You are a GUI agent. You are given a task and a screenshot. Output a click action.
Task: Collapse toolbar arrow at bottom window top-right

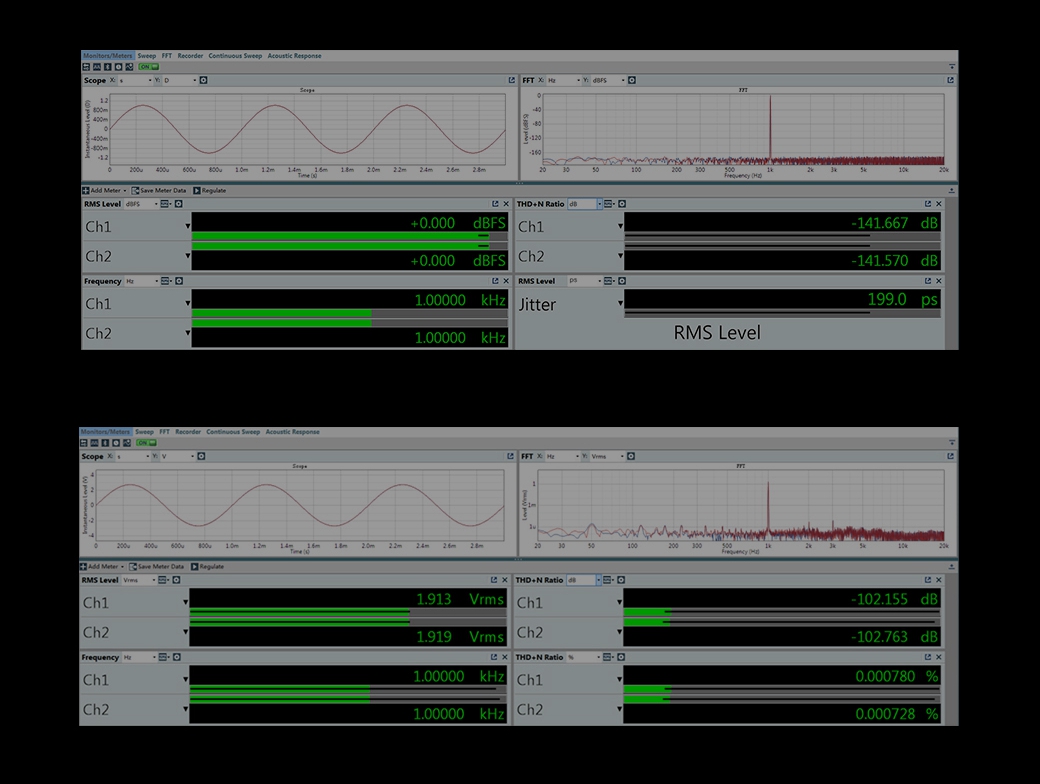pos(952,442)
